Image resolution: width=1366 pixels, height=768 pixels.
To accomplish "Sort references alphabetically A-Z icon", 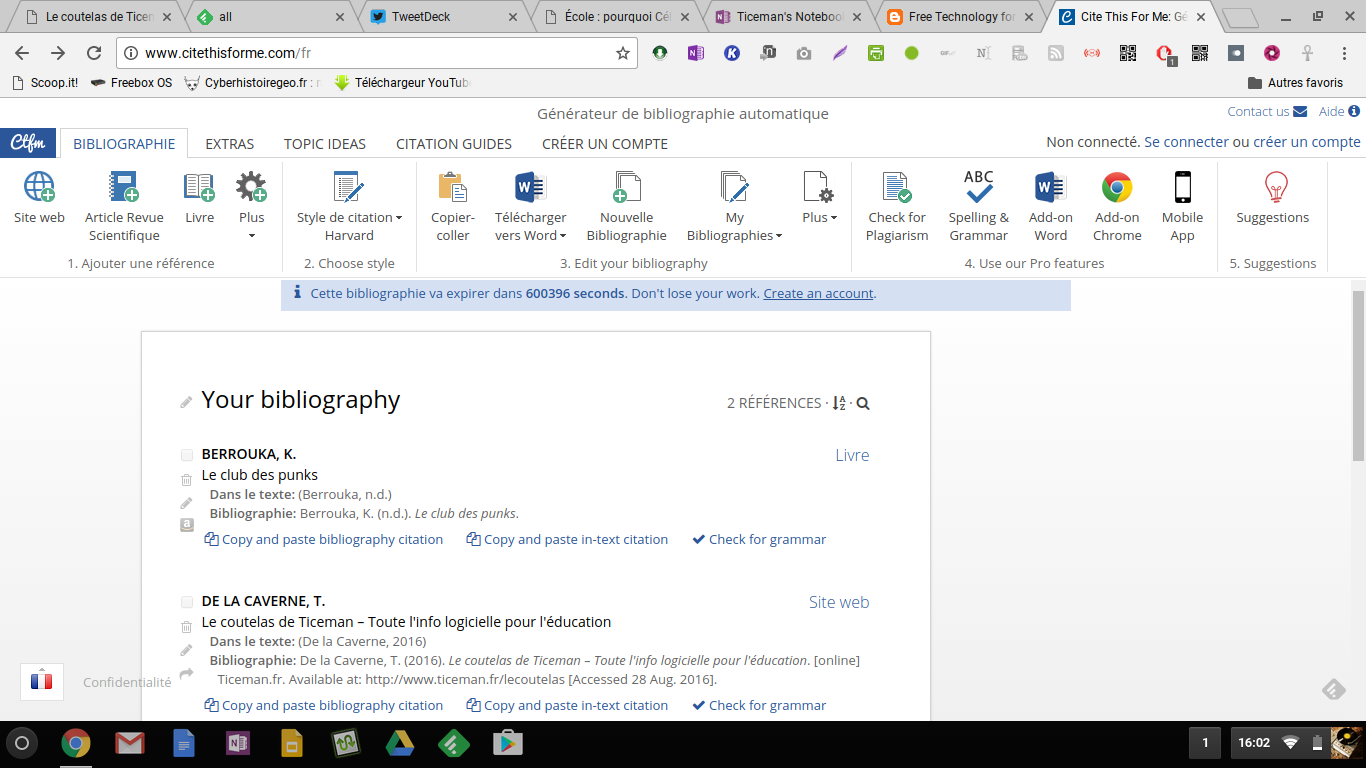I will click(840, 403).
